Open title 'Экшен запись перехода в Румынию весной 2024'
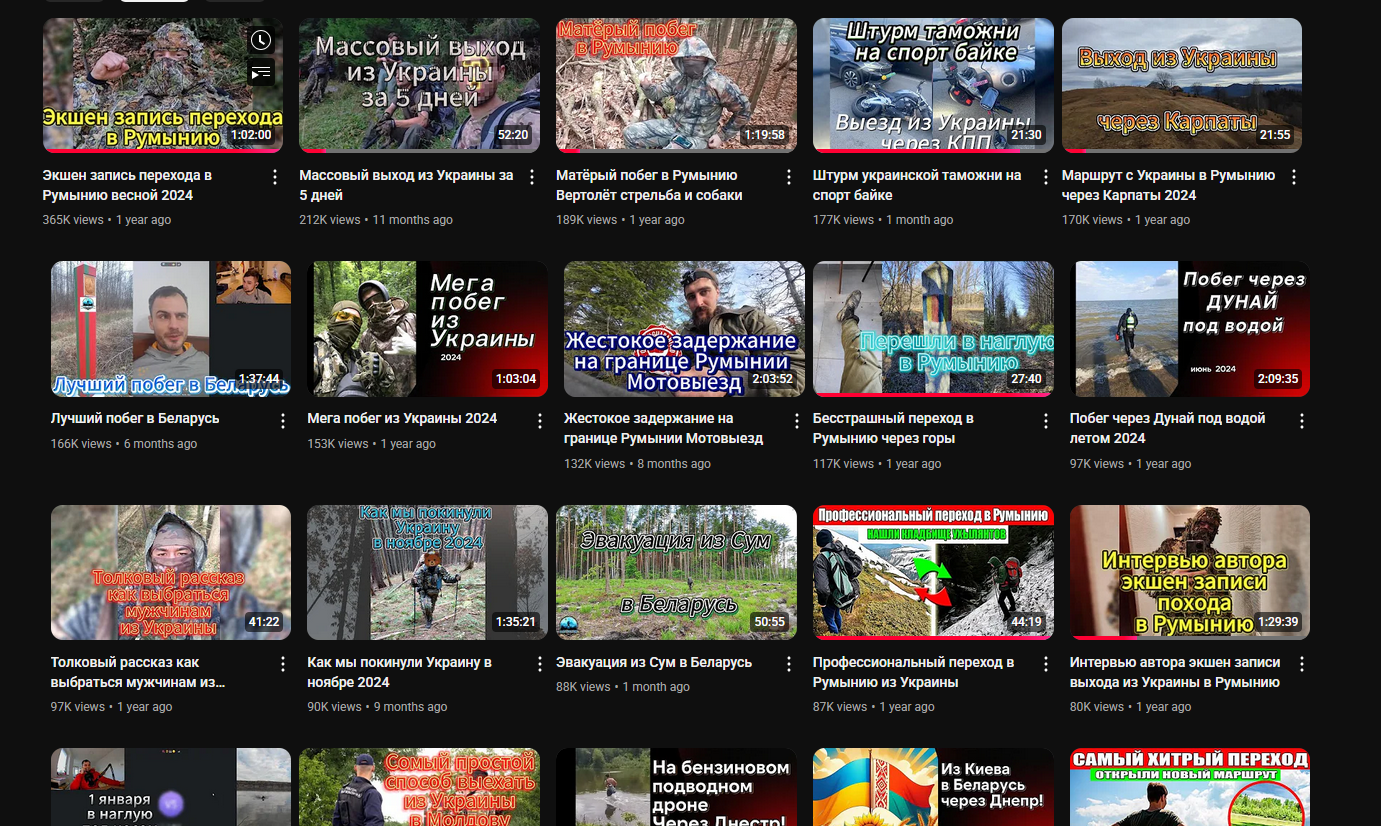Screen dimensions: 1381x826 pos(127,185)
